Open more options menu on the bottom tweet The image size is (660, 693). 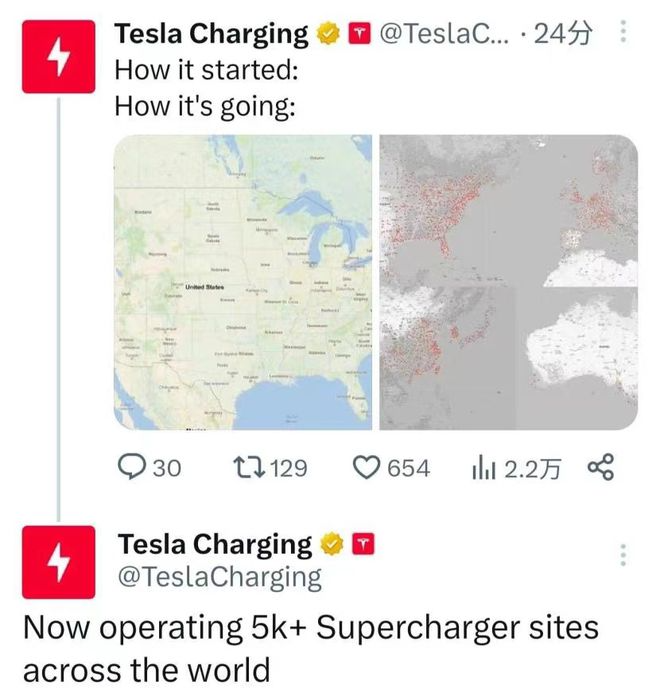(624, 554)
